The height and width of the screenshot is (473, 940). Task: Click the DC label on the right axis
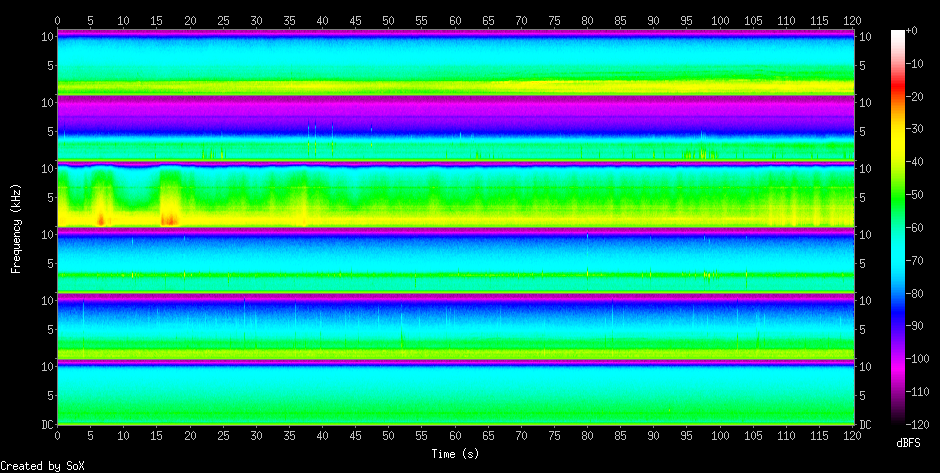[863, 425]
